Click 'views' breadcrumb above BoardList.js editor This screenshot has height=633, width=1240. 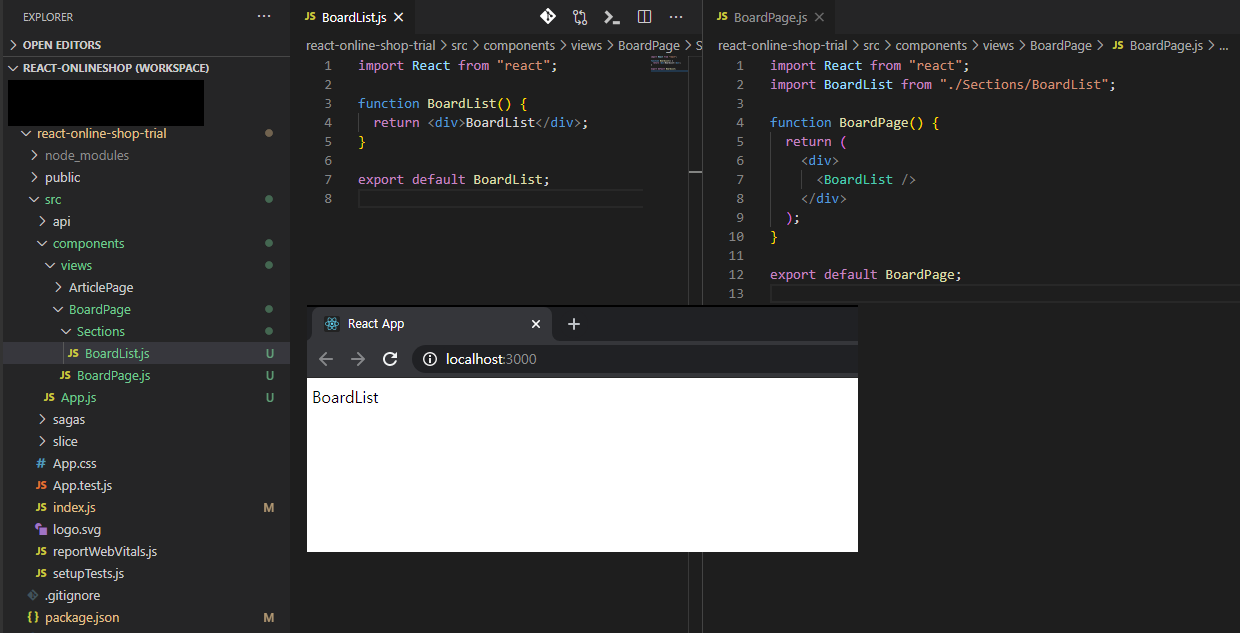pyautogui.click(x=586, y=45)
